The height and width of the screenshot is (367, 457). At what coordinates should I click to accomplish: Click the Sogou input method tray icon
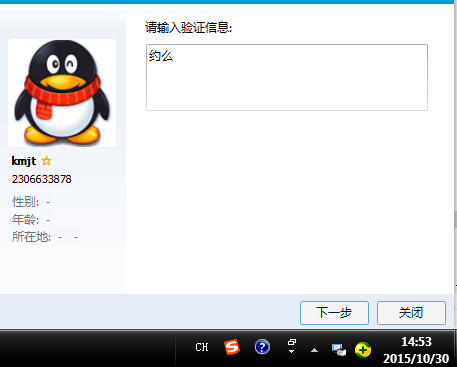pos(232,347)
